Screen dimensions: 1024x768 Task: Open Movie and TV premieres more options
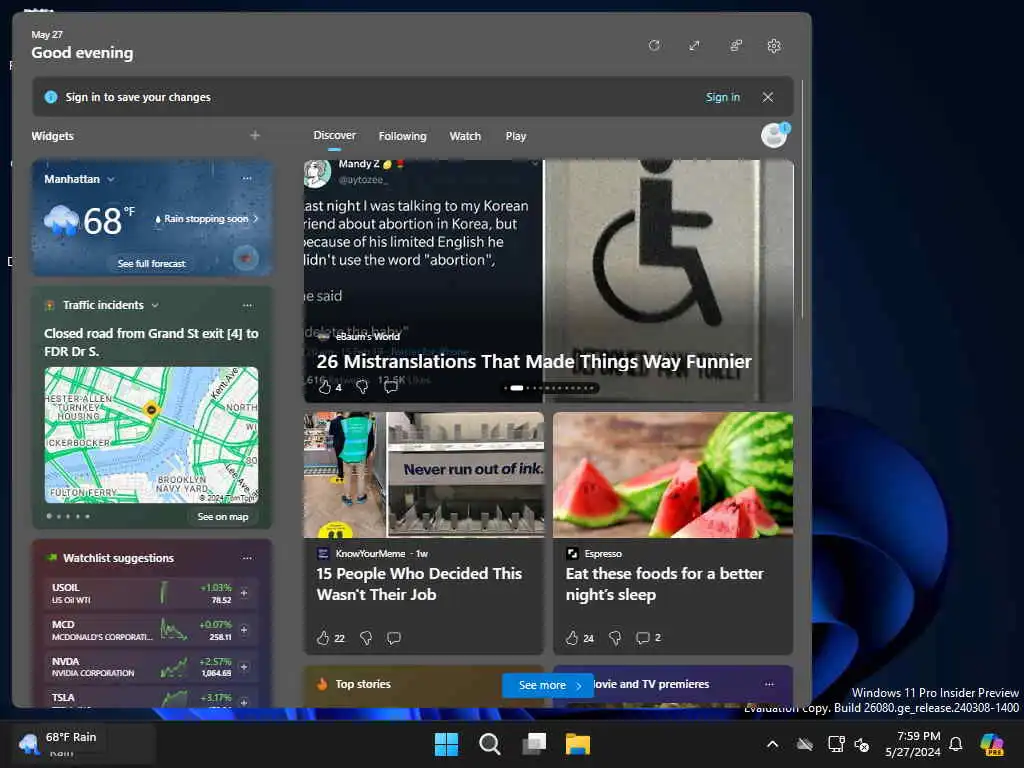coord(769,684)
